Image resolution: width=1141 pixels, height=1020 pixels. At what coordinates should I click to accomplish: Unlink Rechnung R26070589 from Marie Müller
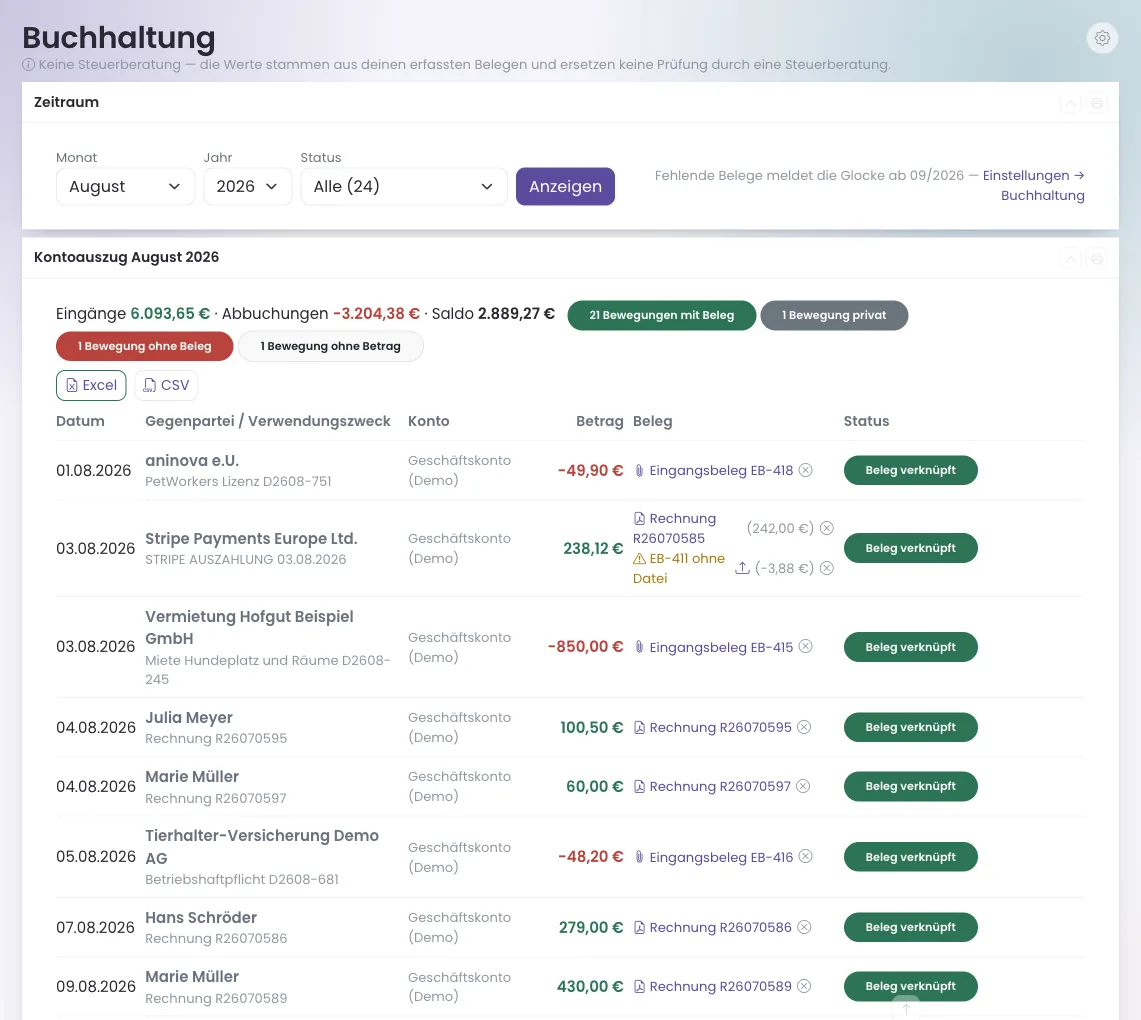click(x=804, y=986)
